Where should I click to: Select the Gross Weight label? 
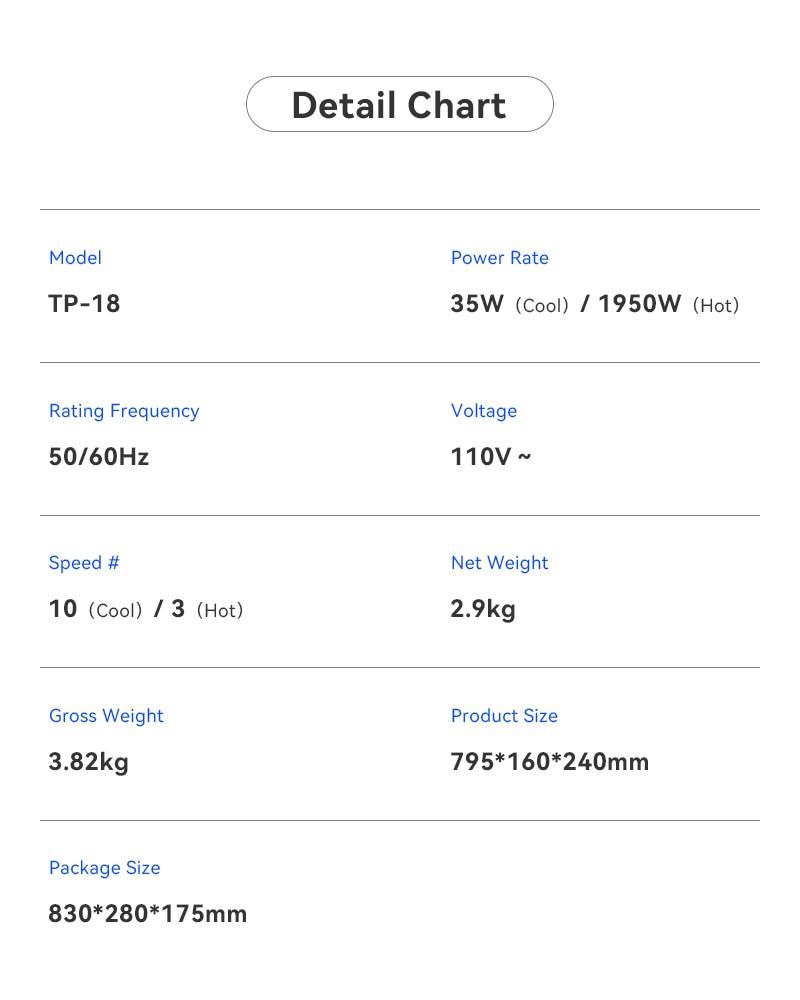point(106,716)
